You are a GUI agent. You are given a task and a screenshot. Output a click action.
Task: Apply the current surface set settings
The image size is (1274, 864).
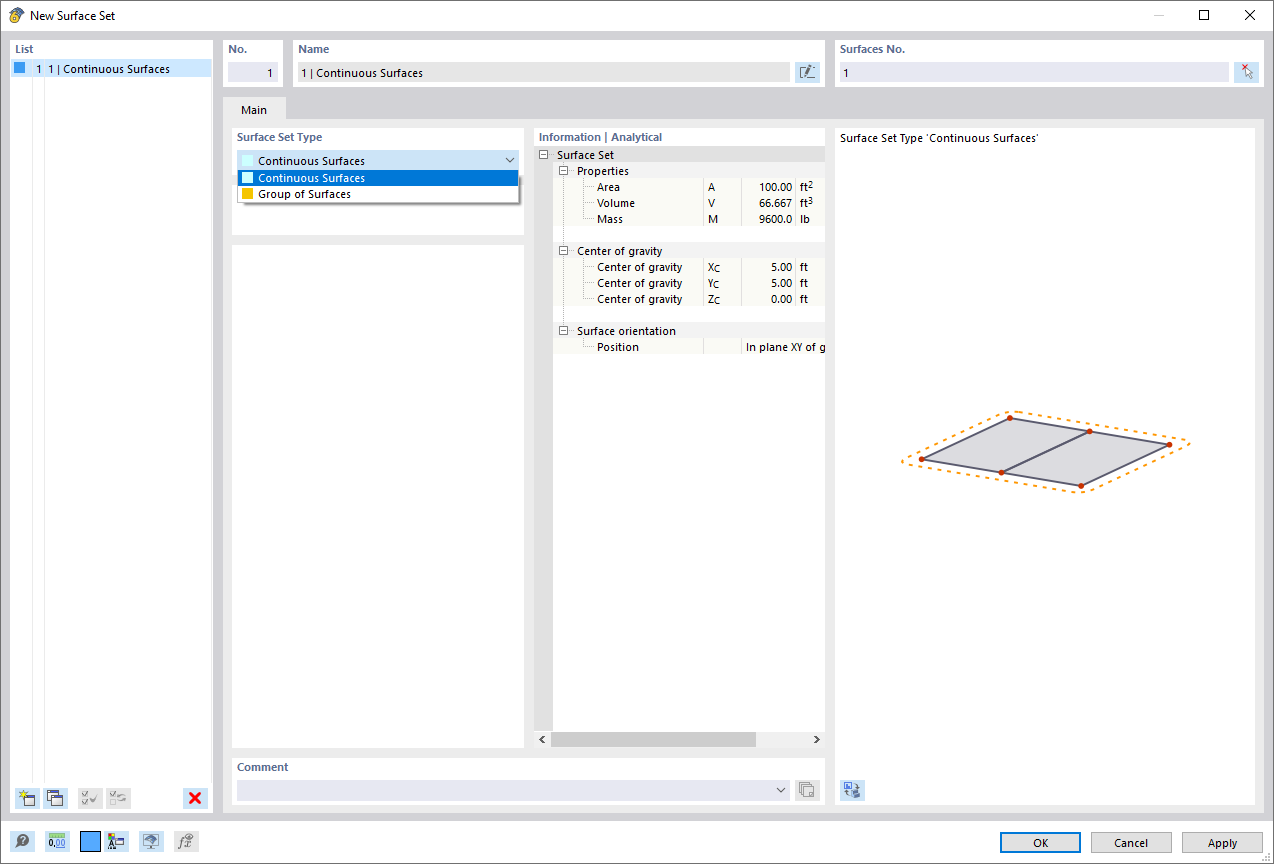(1221, 842)
